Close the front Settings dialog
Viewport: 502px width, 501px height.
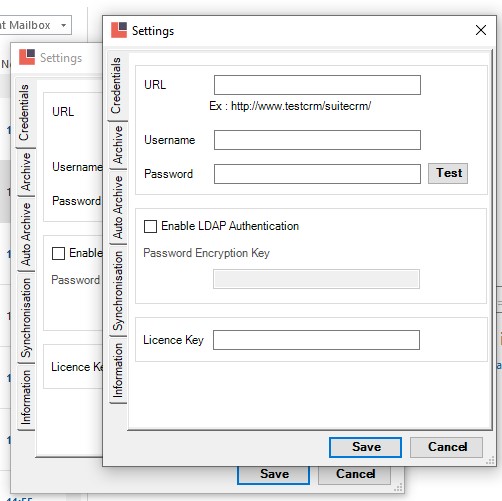point(481,30)
